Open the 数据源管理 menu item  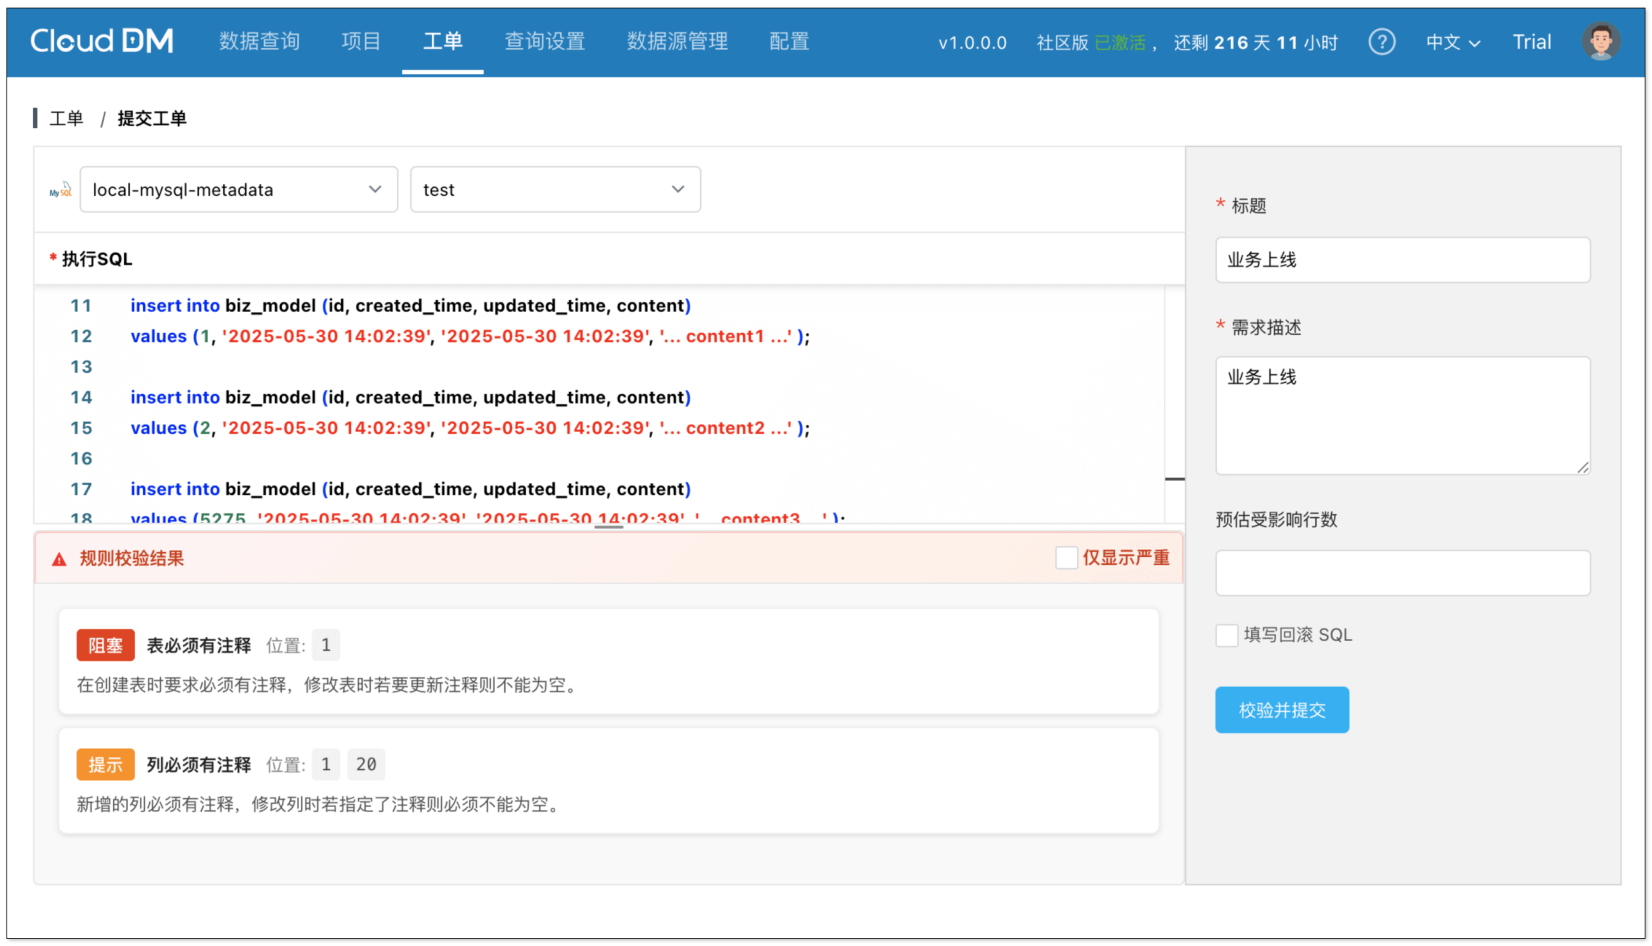(677, 41)
